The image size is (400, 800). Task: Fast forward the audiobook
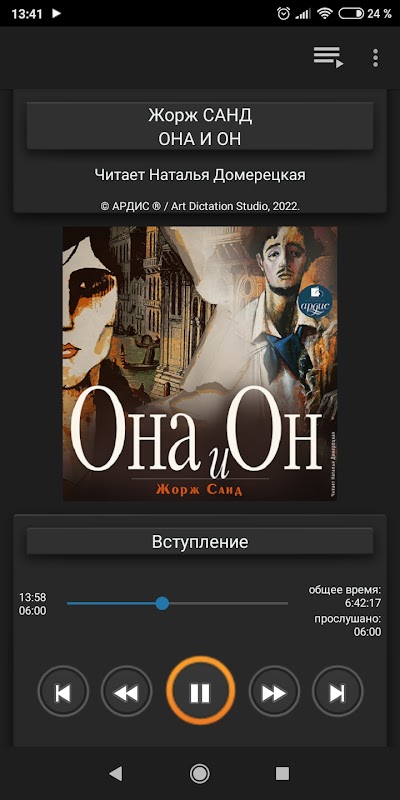click(274, 692)
